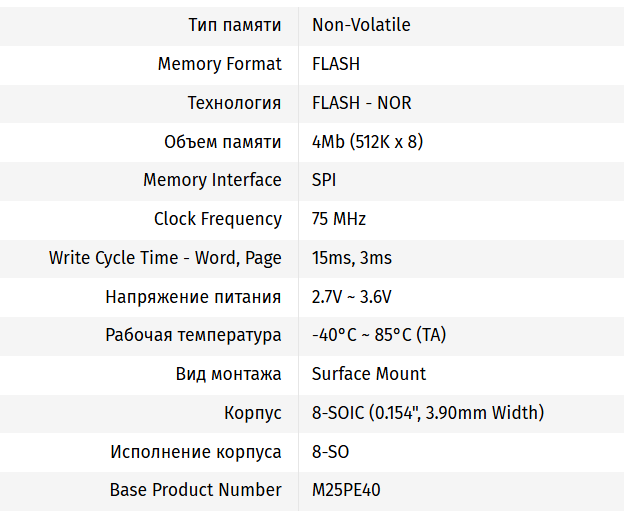The height and width of the screenshot is (517, 624).
Task: Click the 'Технология' row label
Action: [234, 103]
